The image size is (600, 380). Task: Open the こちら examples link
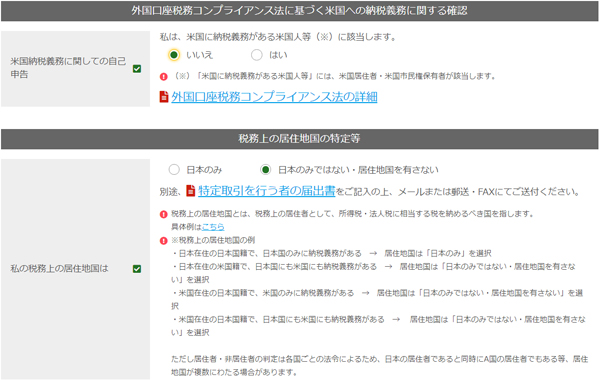(213, 227)
